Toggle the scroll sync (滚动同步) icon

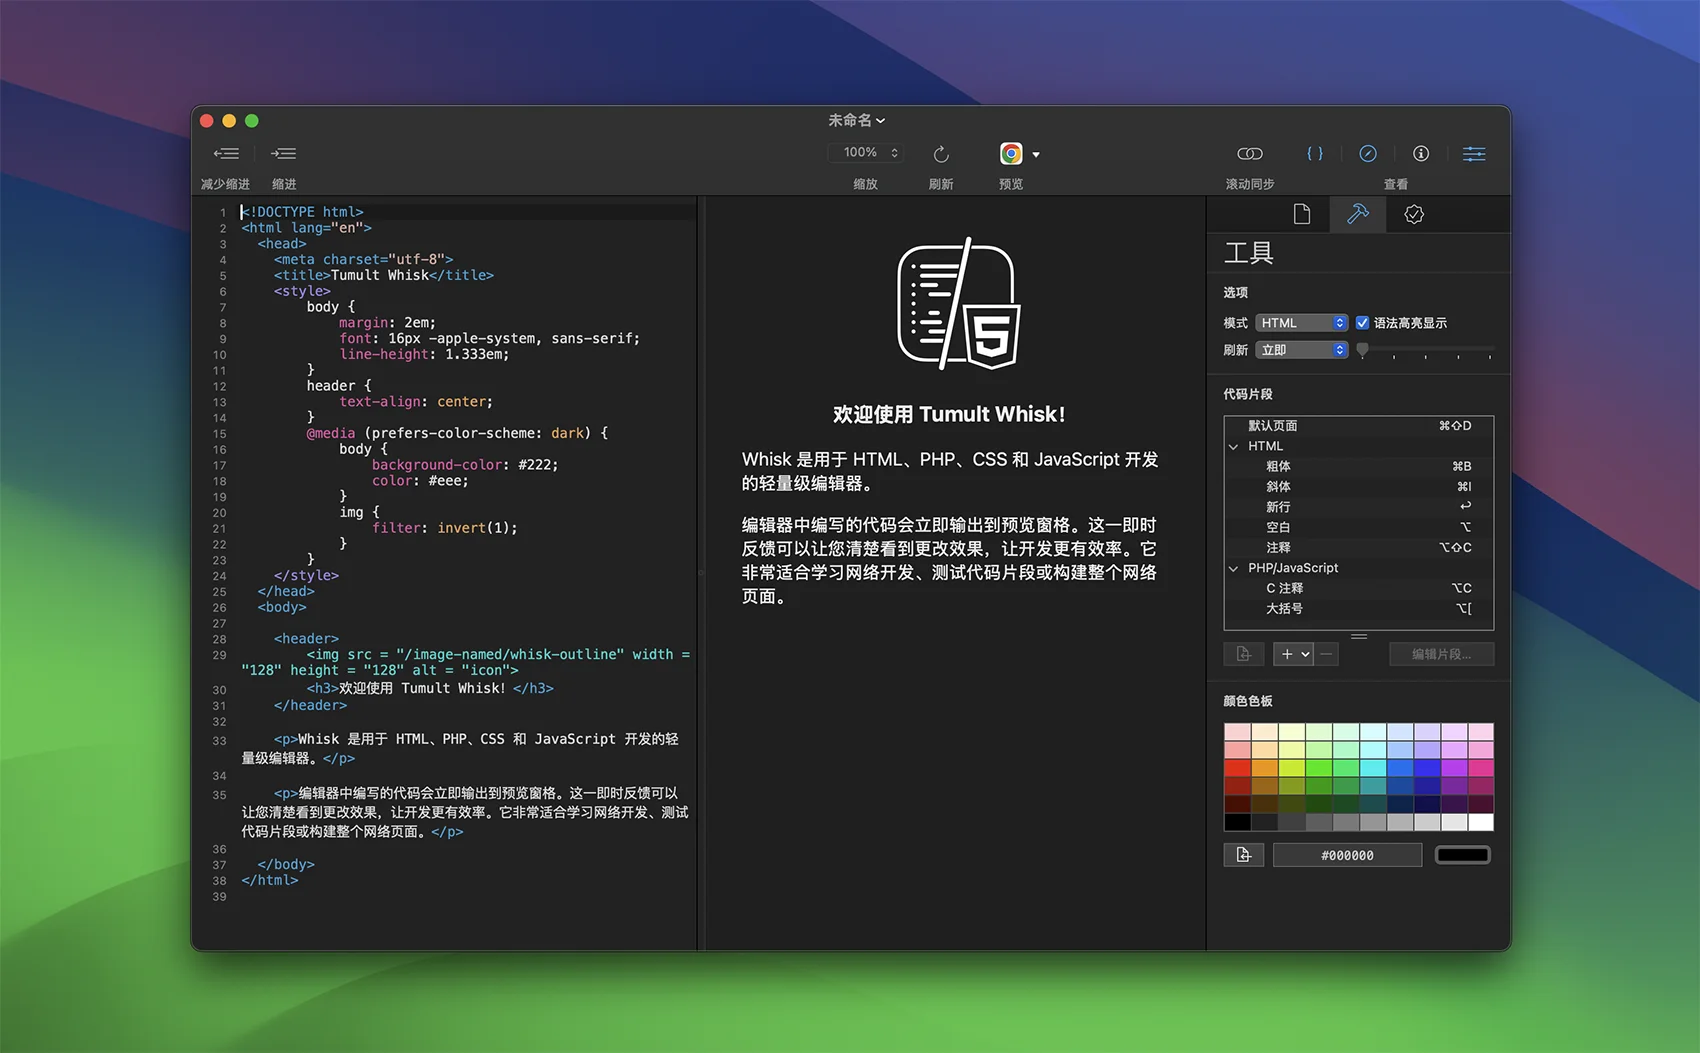tap(1250, 154)
